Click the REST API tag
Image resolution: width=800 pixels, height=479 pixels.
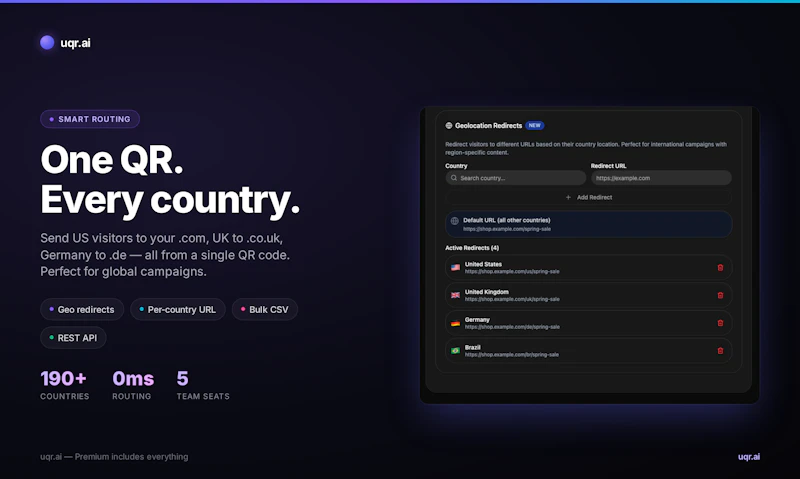tap(73, 338)
